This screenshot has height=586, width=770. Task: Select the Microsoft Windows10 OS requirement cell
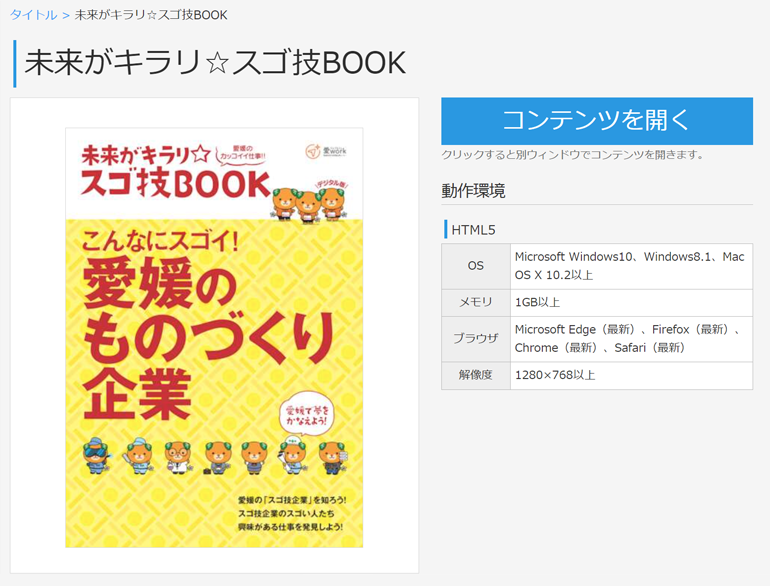click(x=631, y=266)
